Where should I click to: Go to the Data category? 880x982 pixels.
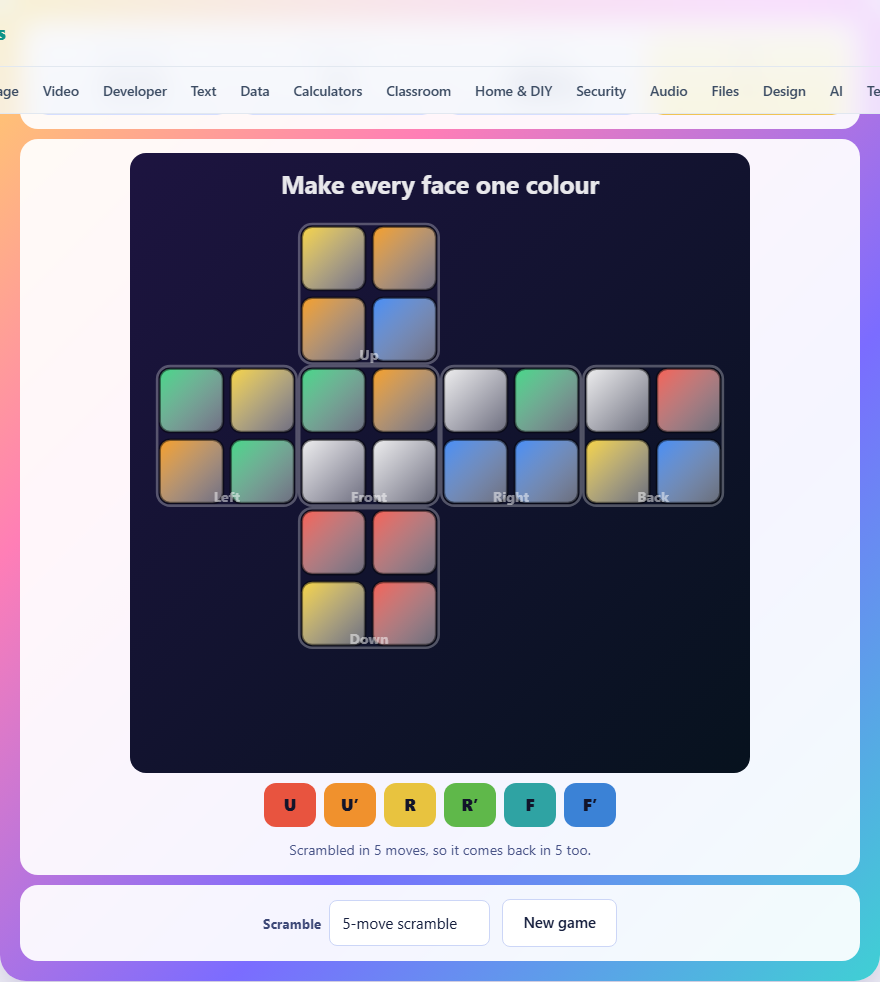(255, 91)
